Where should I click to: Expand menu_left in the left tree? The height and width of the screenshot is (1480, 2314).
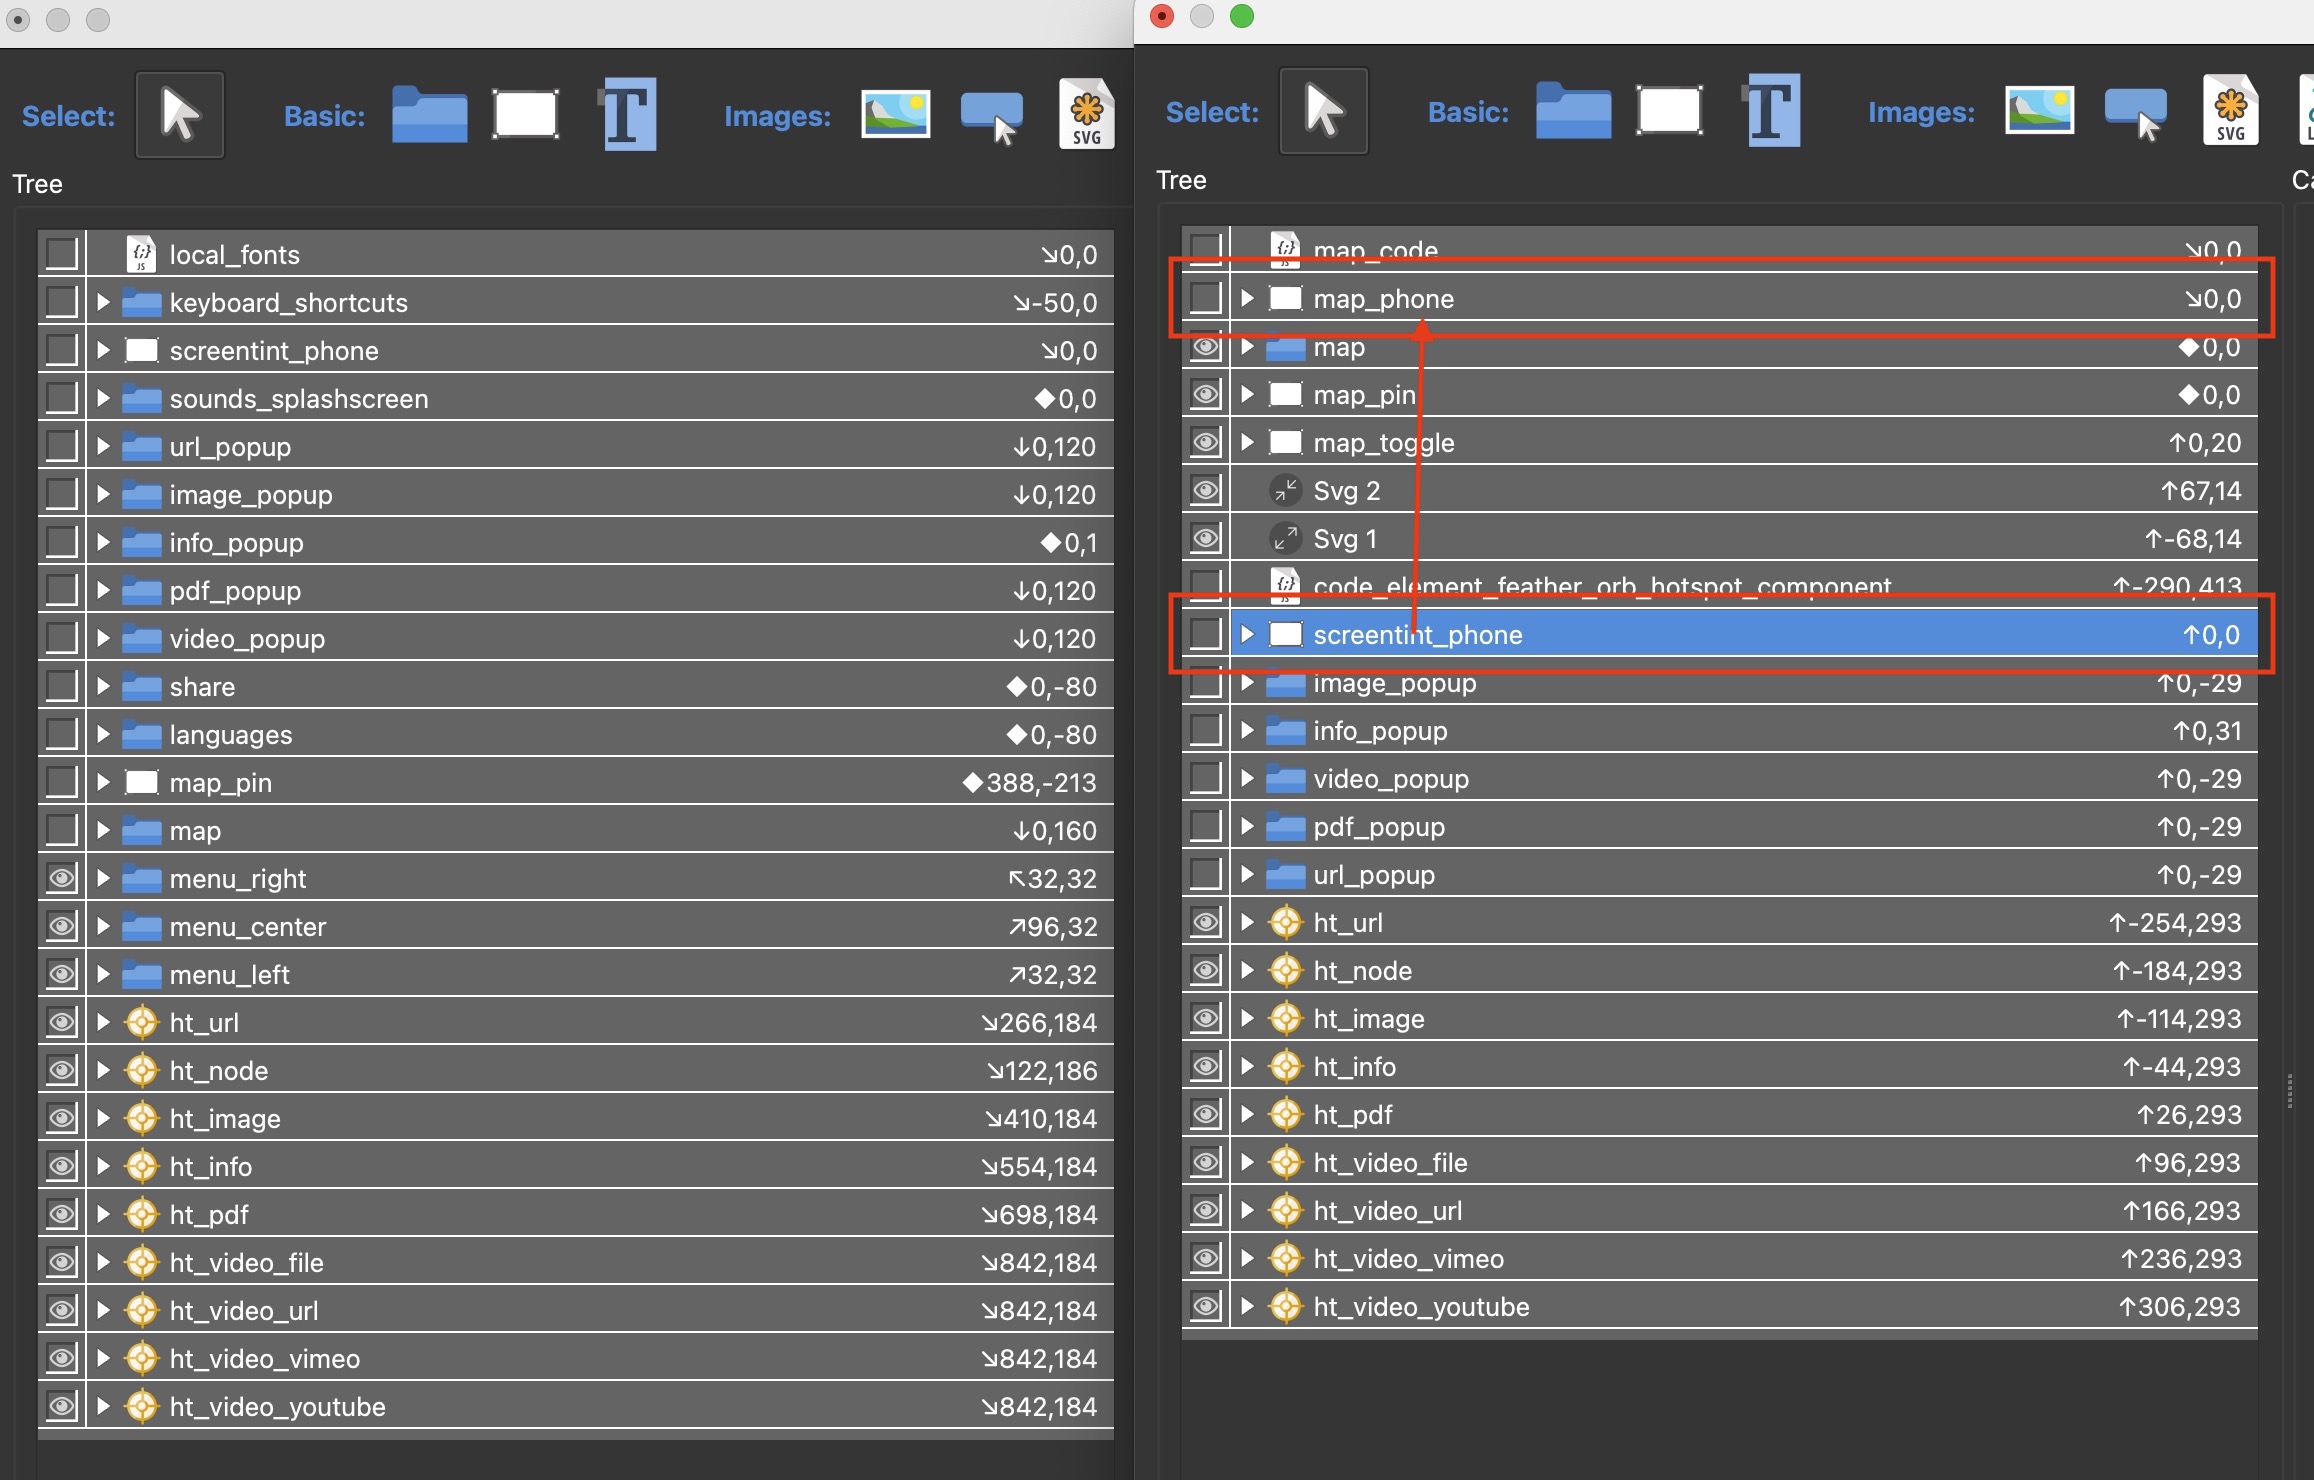click(x=103, y=974)
